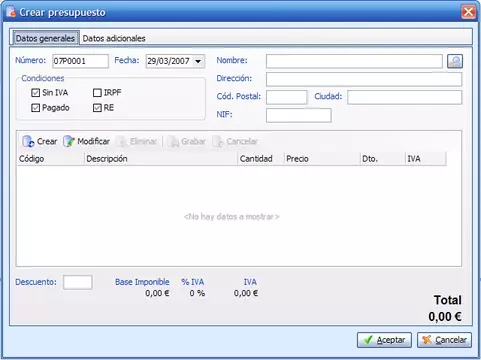Click the Crear line item icon
Image resolution: width=481 pixels, height=360 pixels.
click(x=28, y=141)
